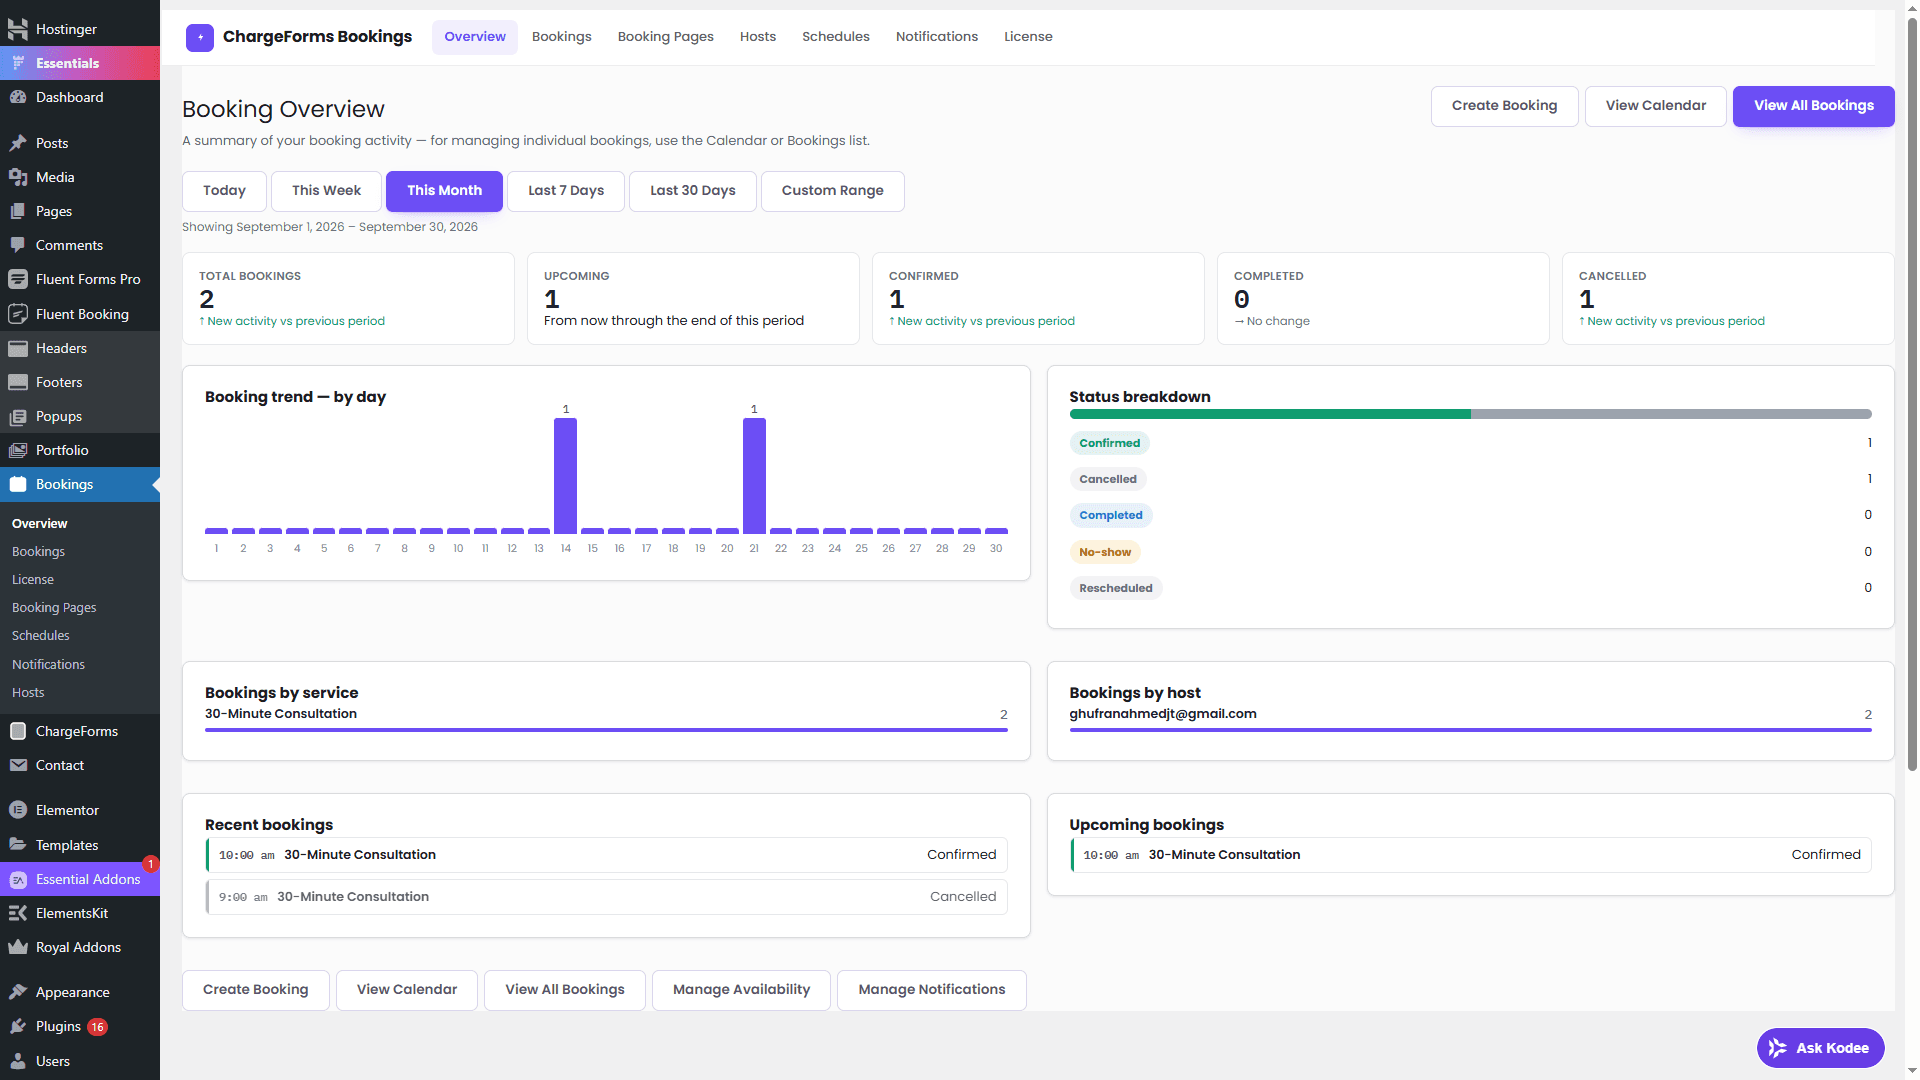Go to the Schedules top tab
This screenshot has height=1080, width=1920.
click(x=836, y=37)
